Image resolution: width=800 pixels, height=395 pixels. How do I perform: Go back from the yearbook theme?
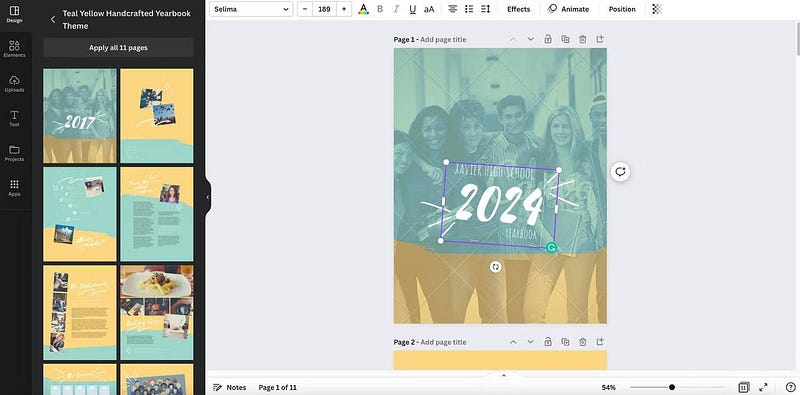(53, 19)
